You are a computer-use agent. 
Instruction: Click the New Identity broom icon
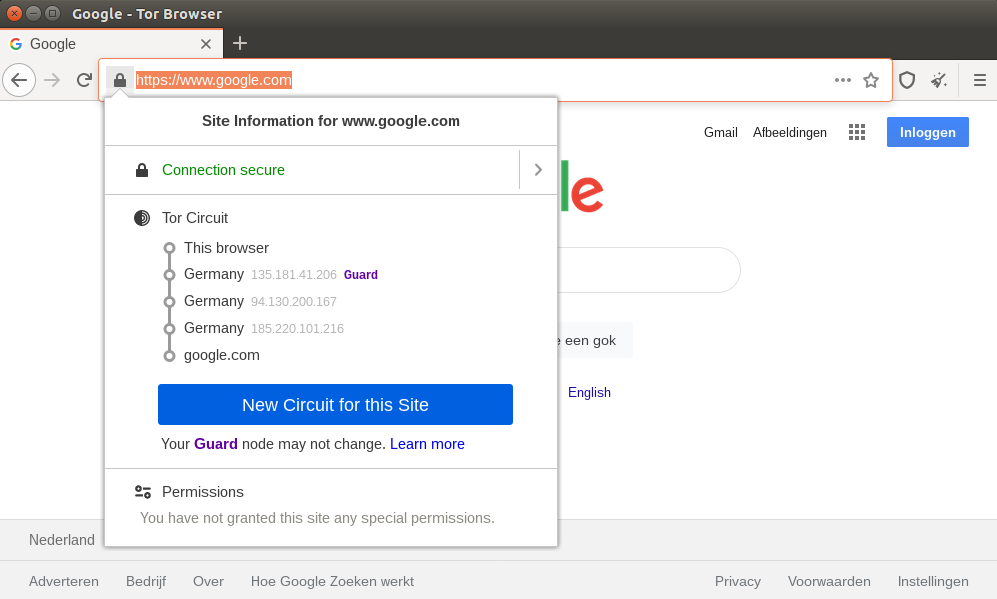(939, 80)
